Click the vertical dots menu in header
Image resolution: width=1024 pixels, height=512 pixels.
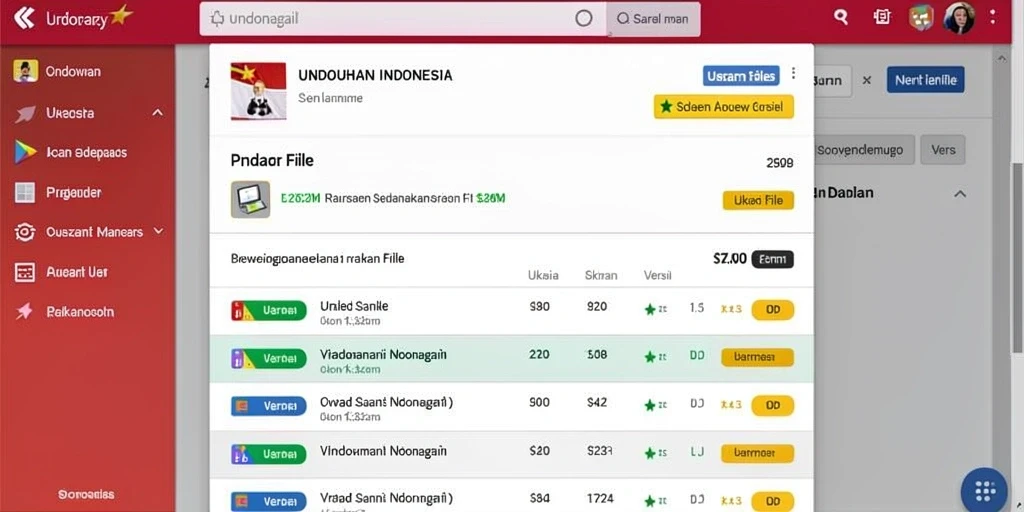pos(993,17)
